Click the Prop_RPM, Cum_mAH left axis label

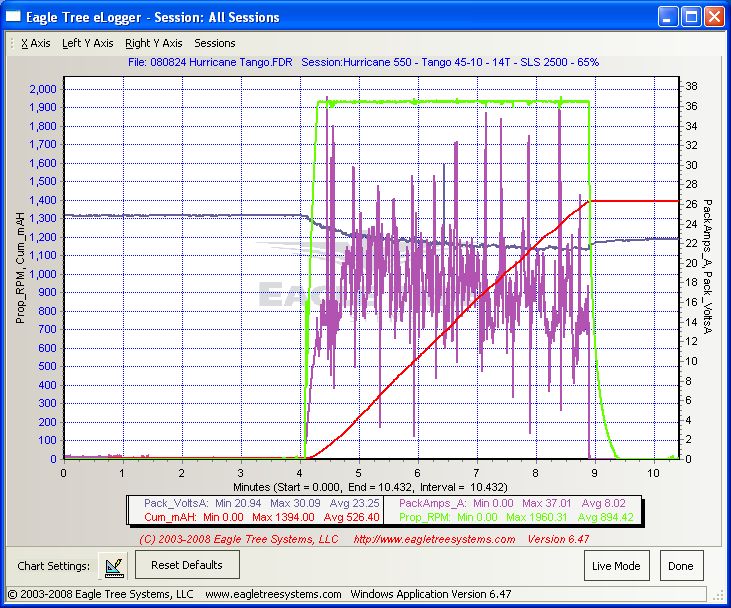[x=20, y=267]
